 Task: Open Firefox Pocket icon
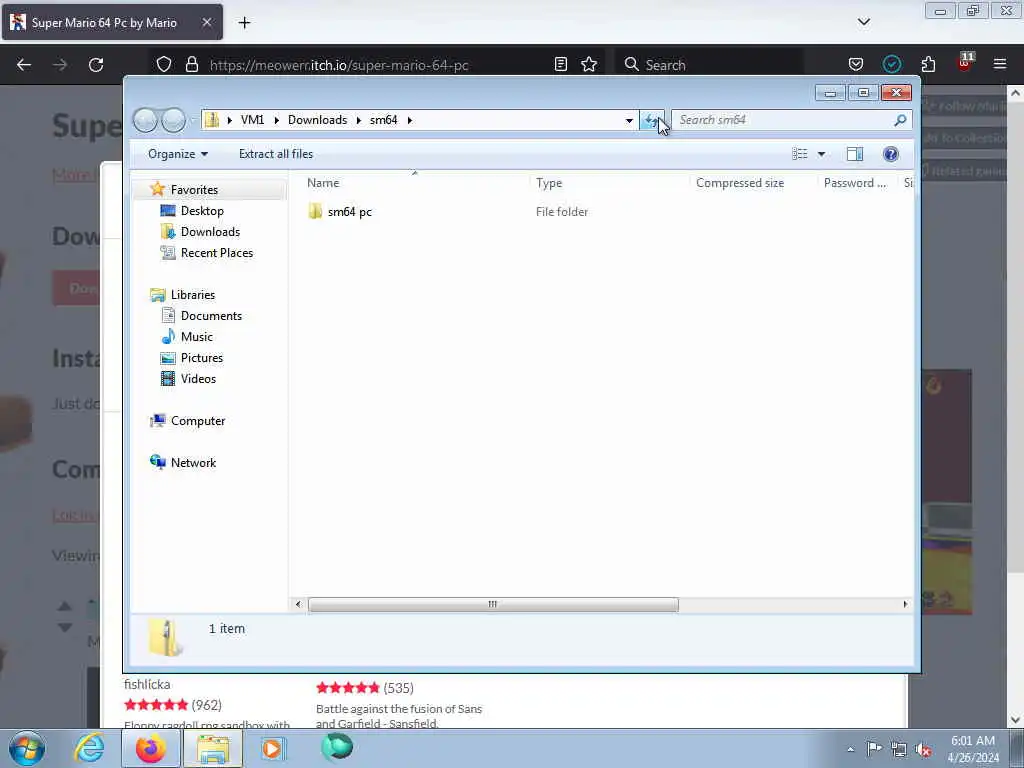pos(856,64)
